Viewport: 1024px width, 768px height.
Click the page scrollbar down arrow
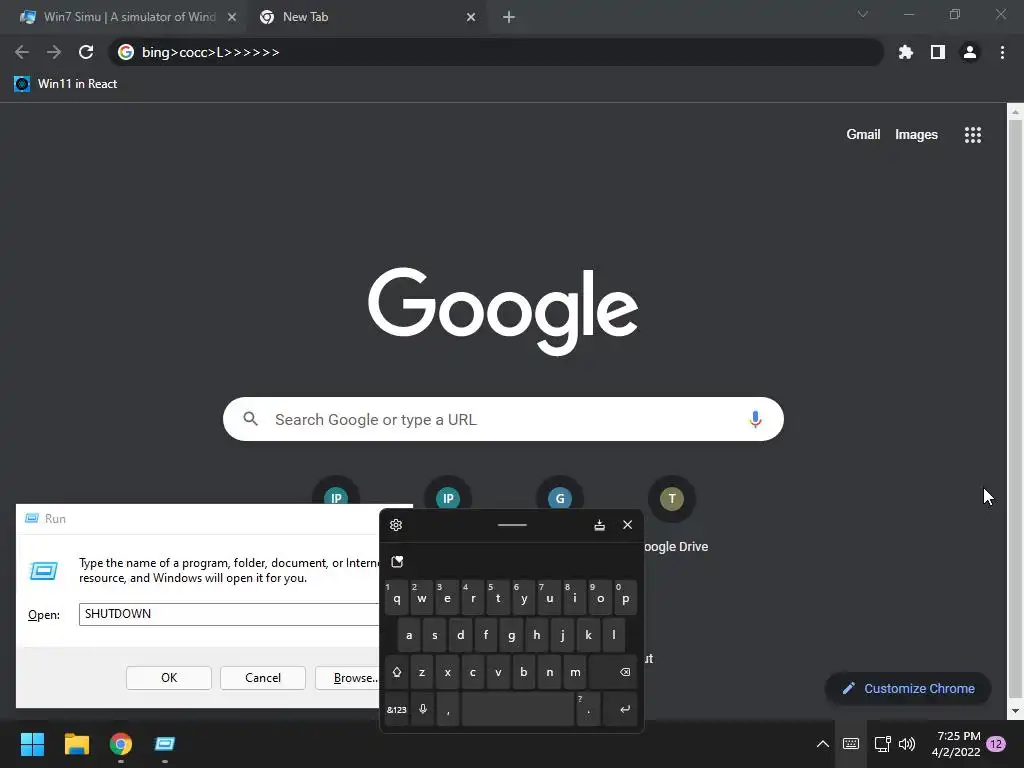point(1015,711)
